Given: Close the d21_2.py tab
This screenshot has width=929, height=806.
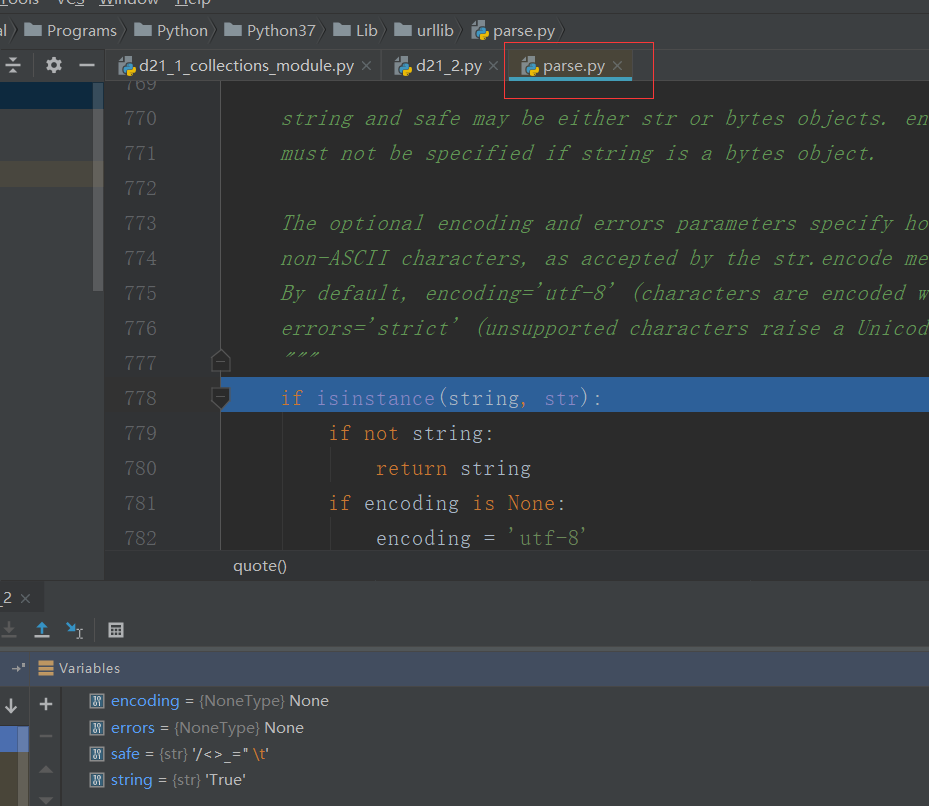Looking at the screenshot, I should [x=494, y=66].
